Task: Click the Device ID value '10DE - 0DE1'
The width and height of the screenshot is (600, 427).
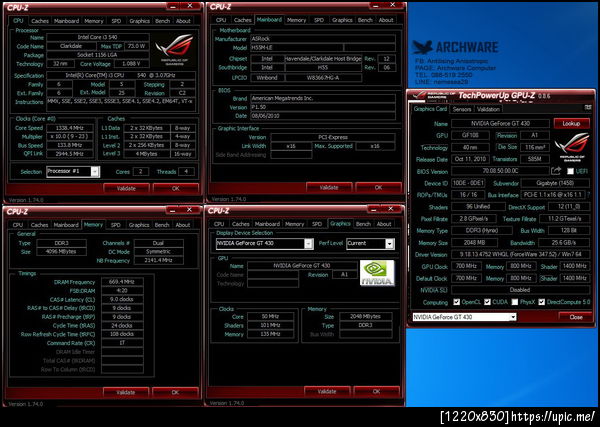Action: point(468,183)
